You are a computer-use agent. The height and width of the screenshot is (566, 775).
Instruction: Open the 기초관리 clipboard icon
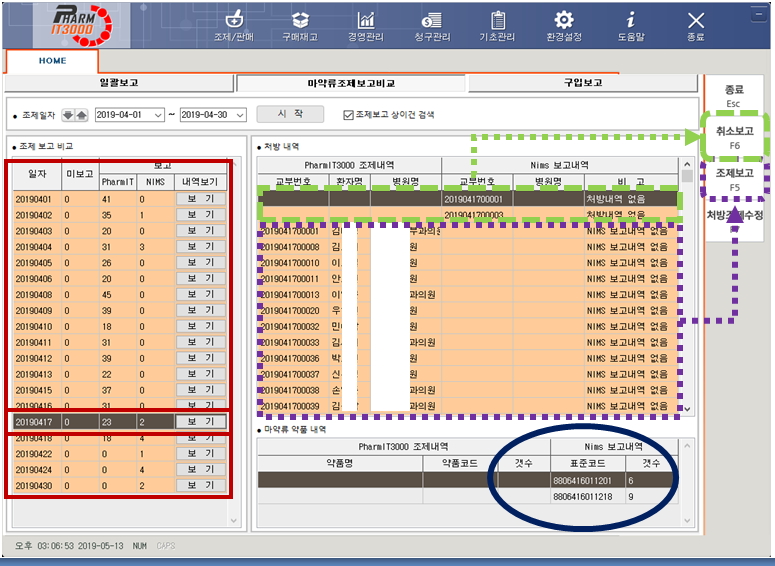coord(497,26)
